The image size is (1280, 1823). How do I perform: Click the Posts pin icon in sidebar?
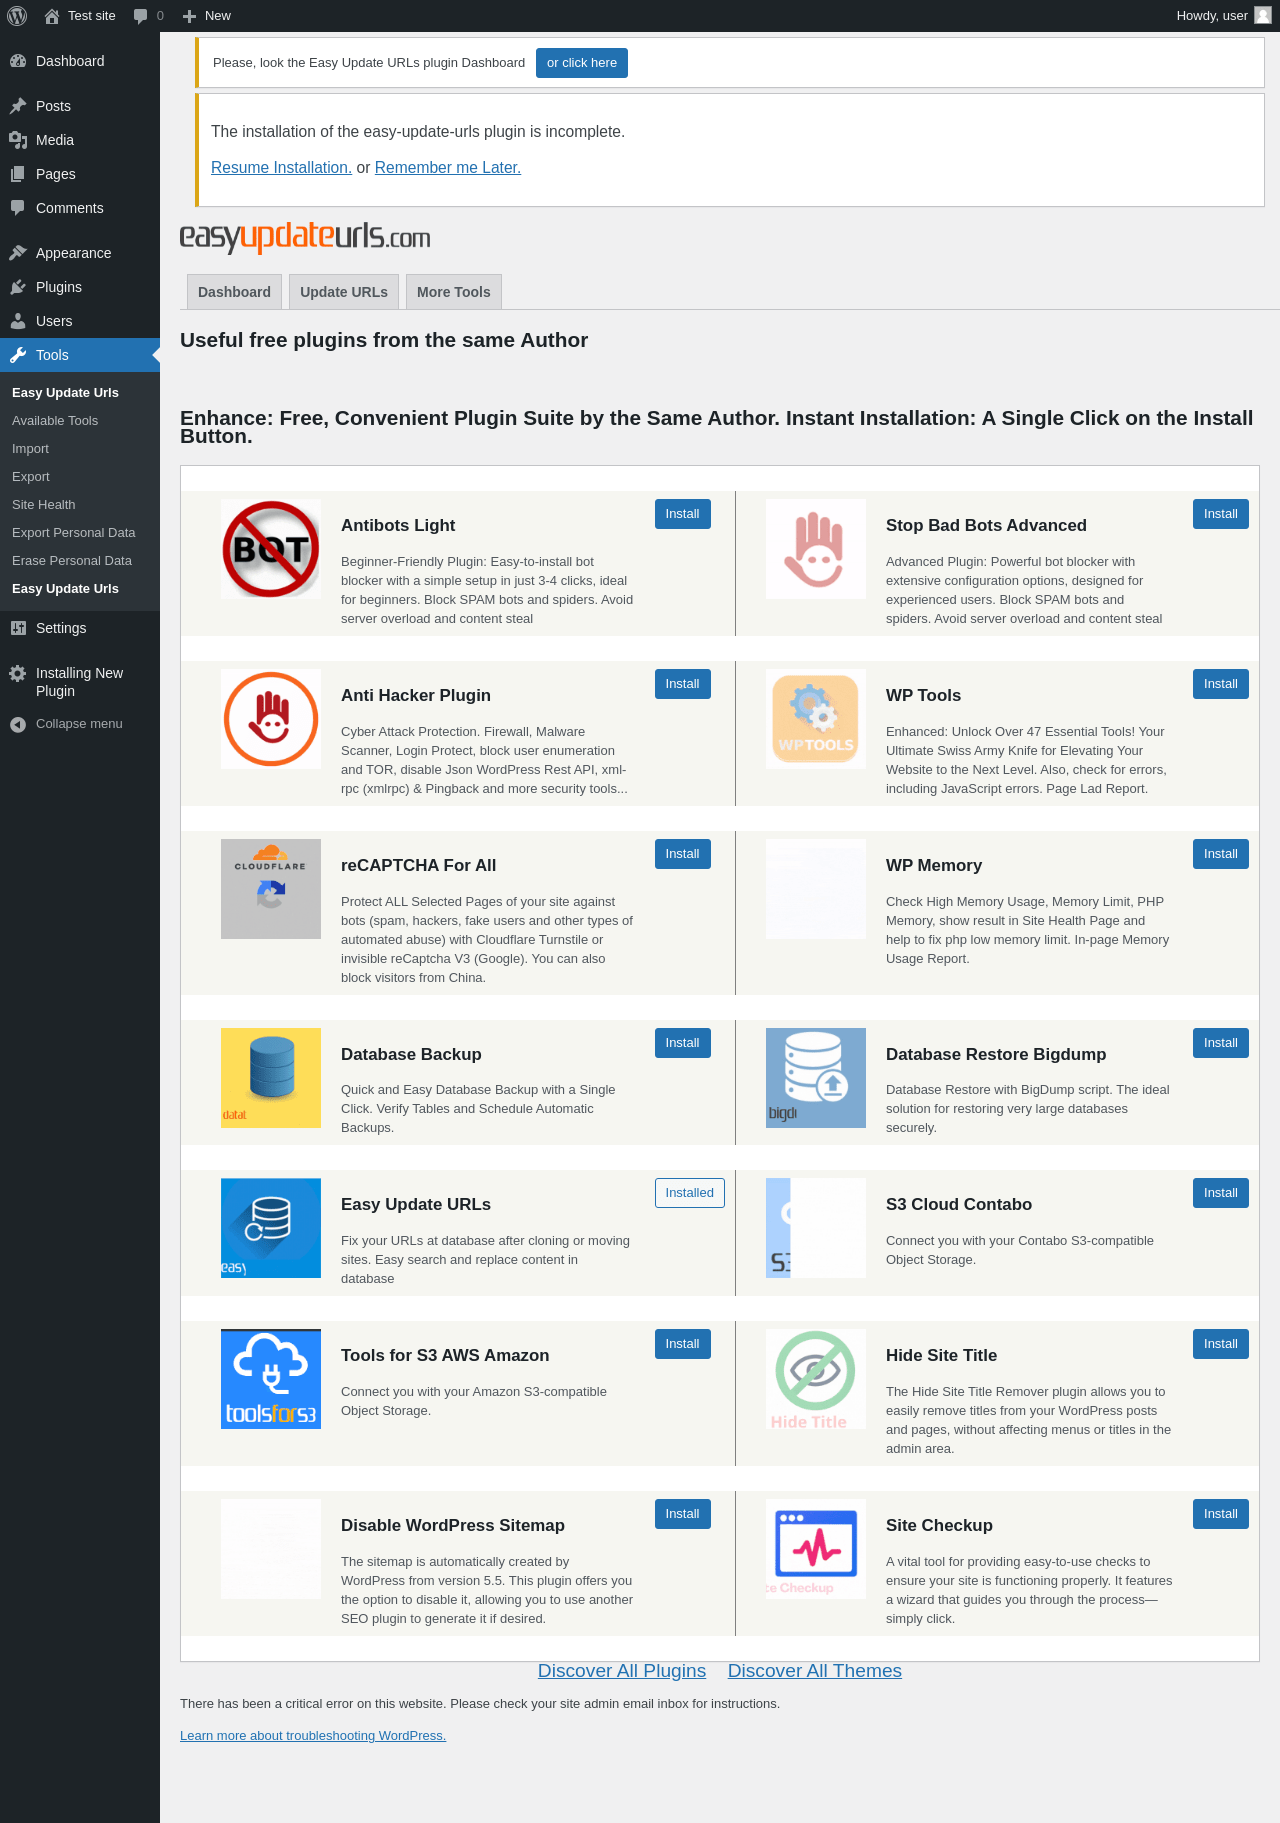click(x=18, y=106)
